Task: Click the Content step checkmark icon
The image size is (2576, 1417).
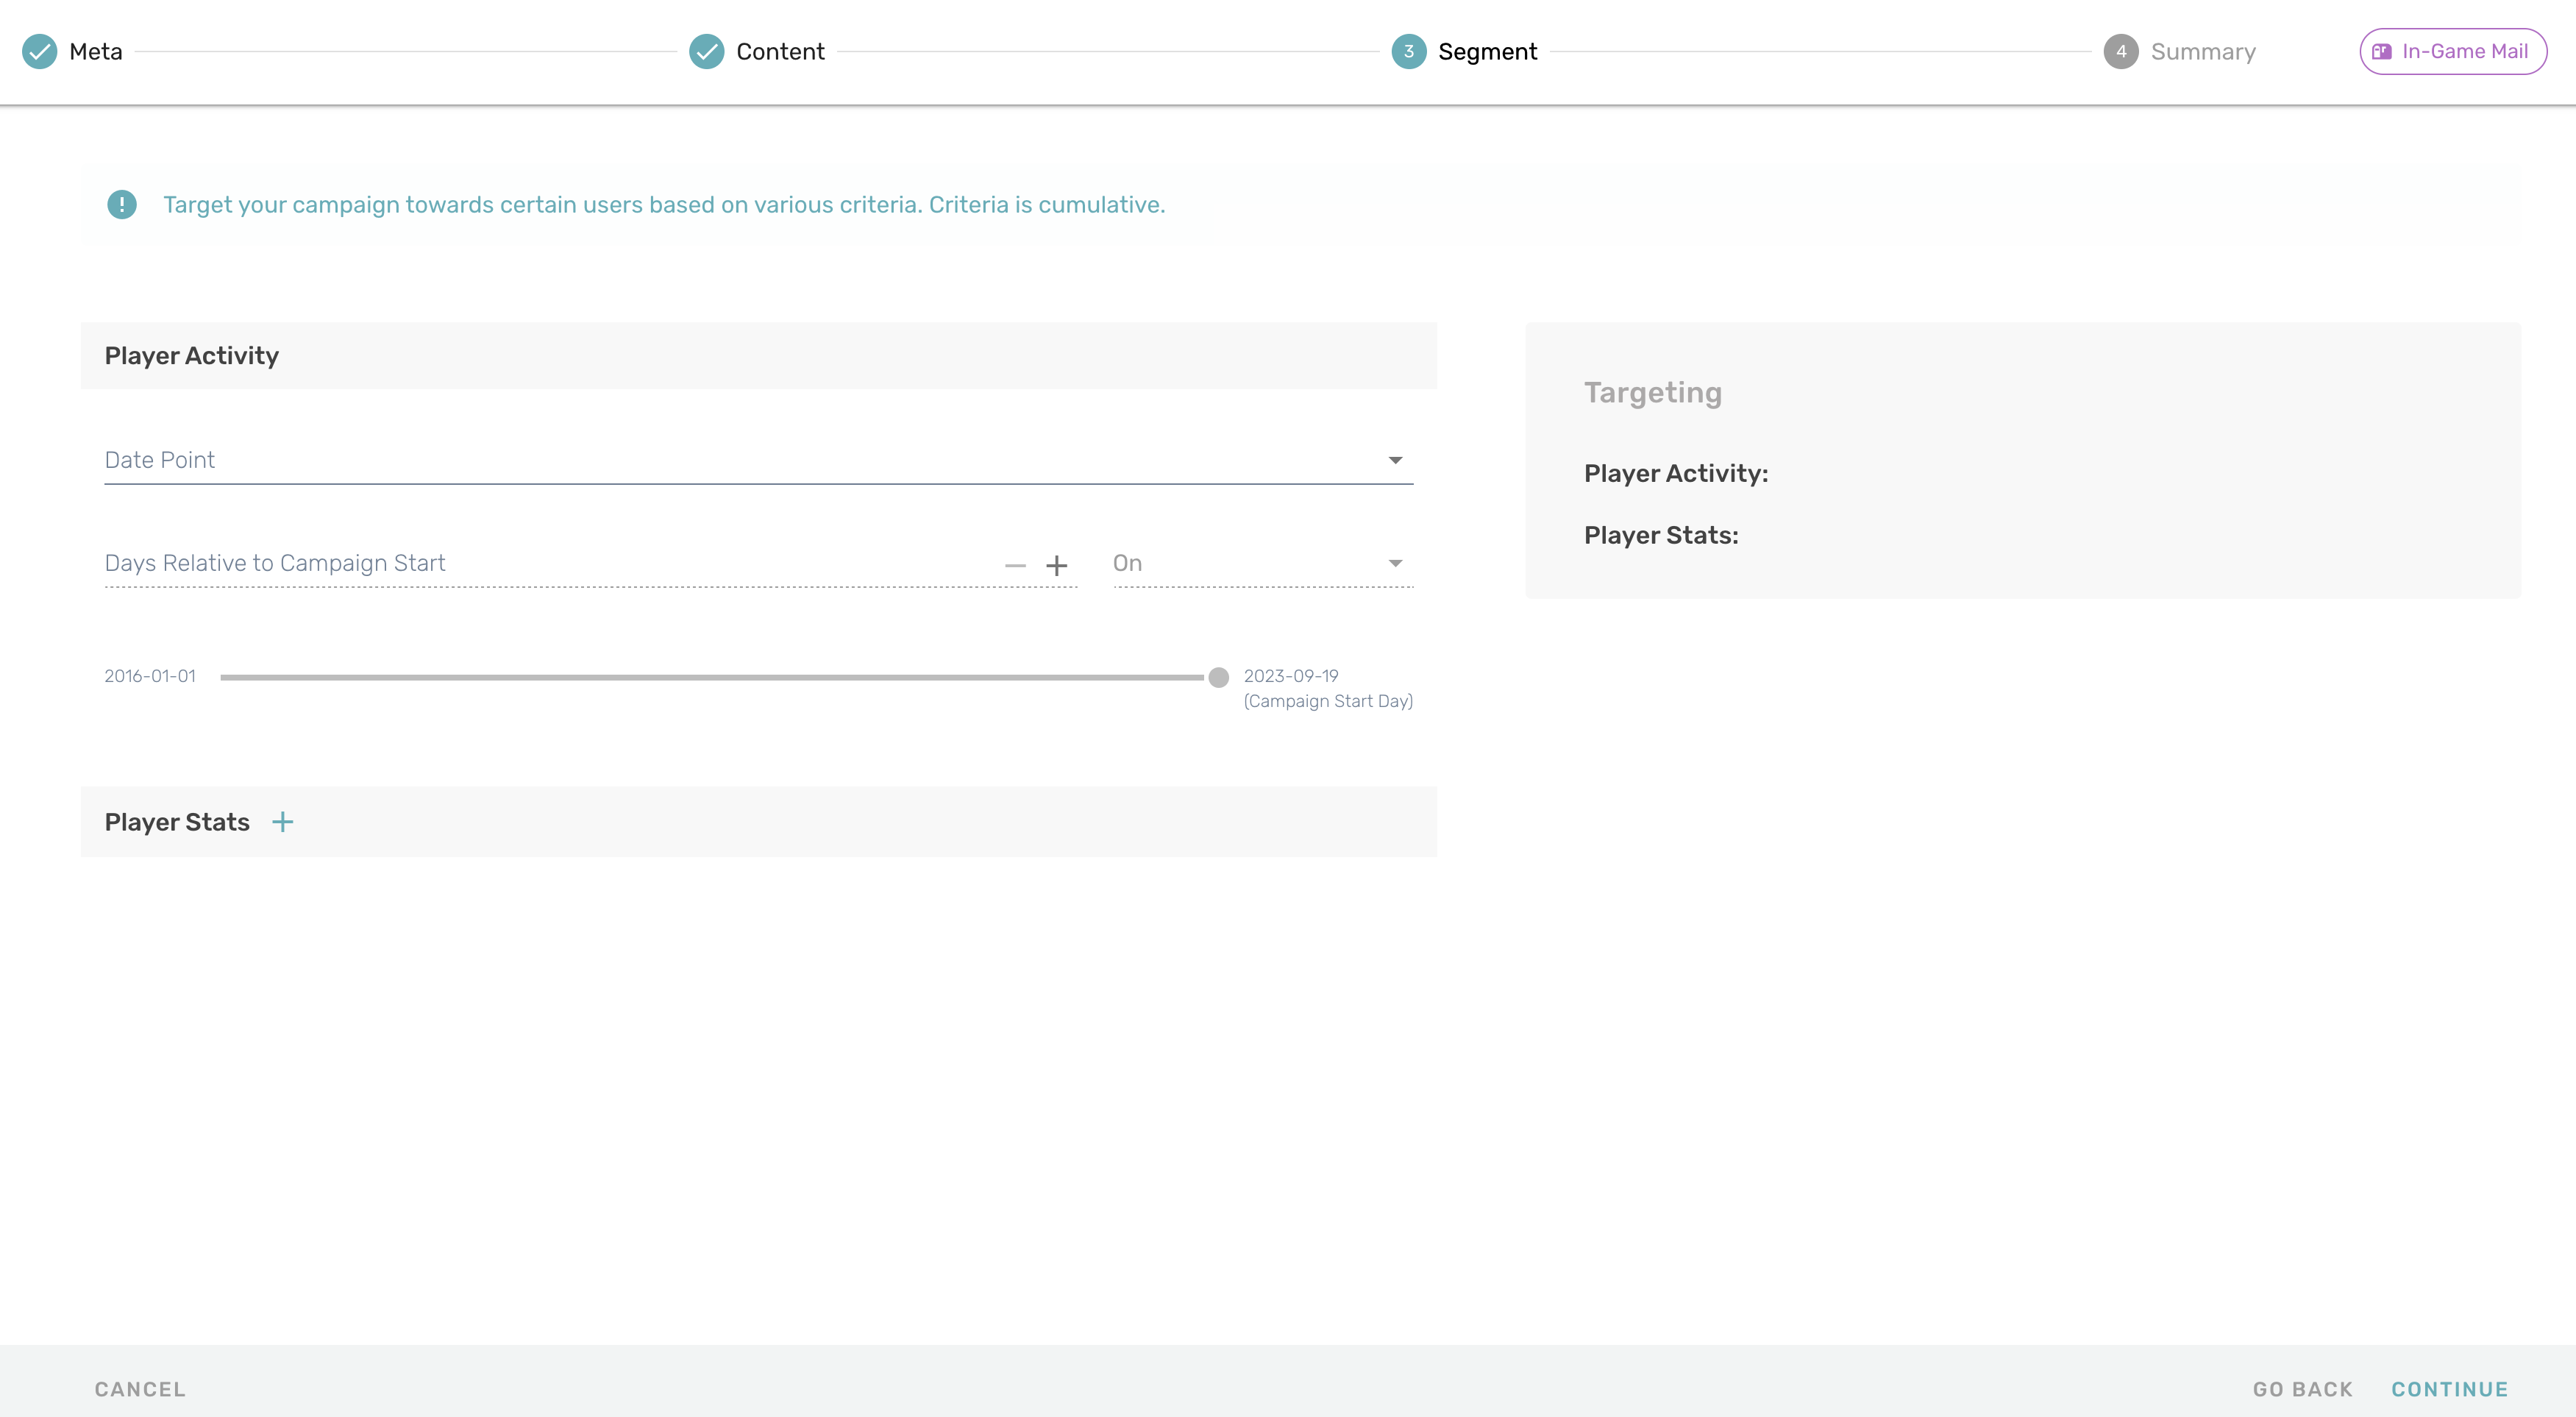Action: tap(706, 52)
